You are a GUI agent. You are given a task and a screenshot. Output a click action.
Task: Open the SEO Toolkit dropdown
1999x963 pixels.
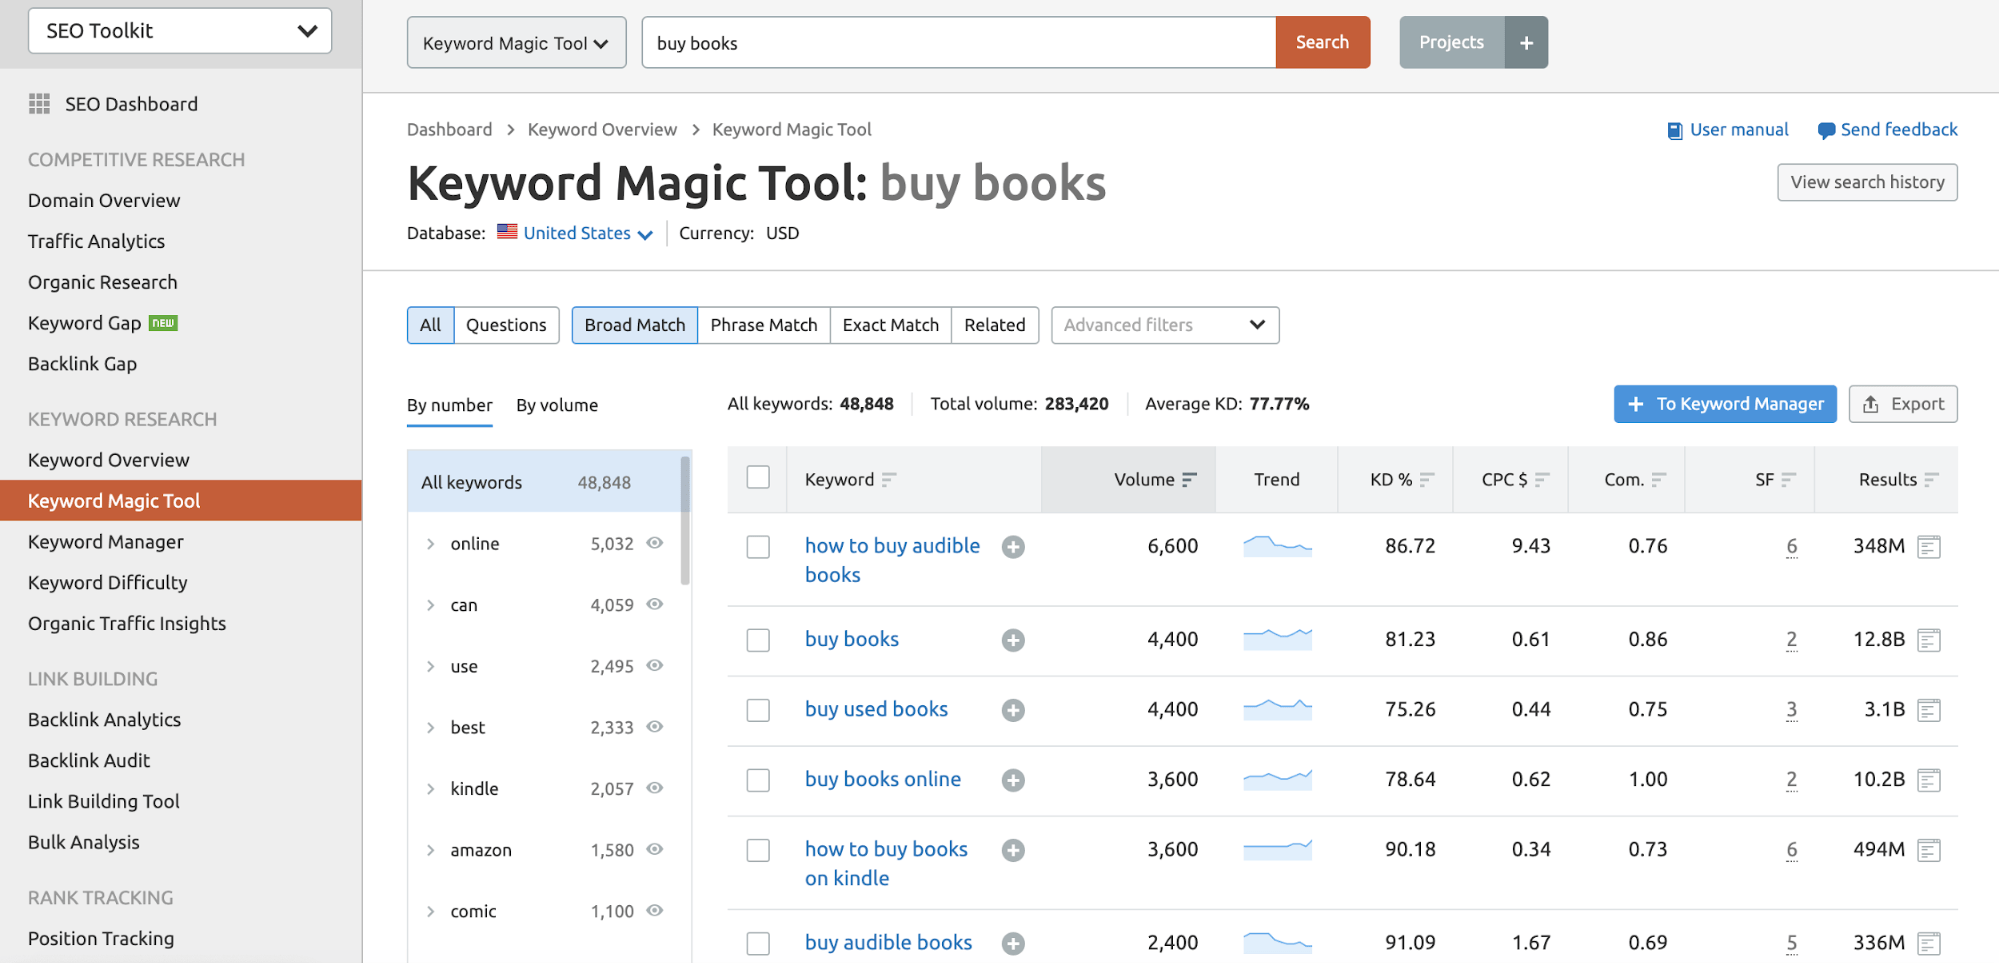pyautogui.click(x=180, y=31)
